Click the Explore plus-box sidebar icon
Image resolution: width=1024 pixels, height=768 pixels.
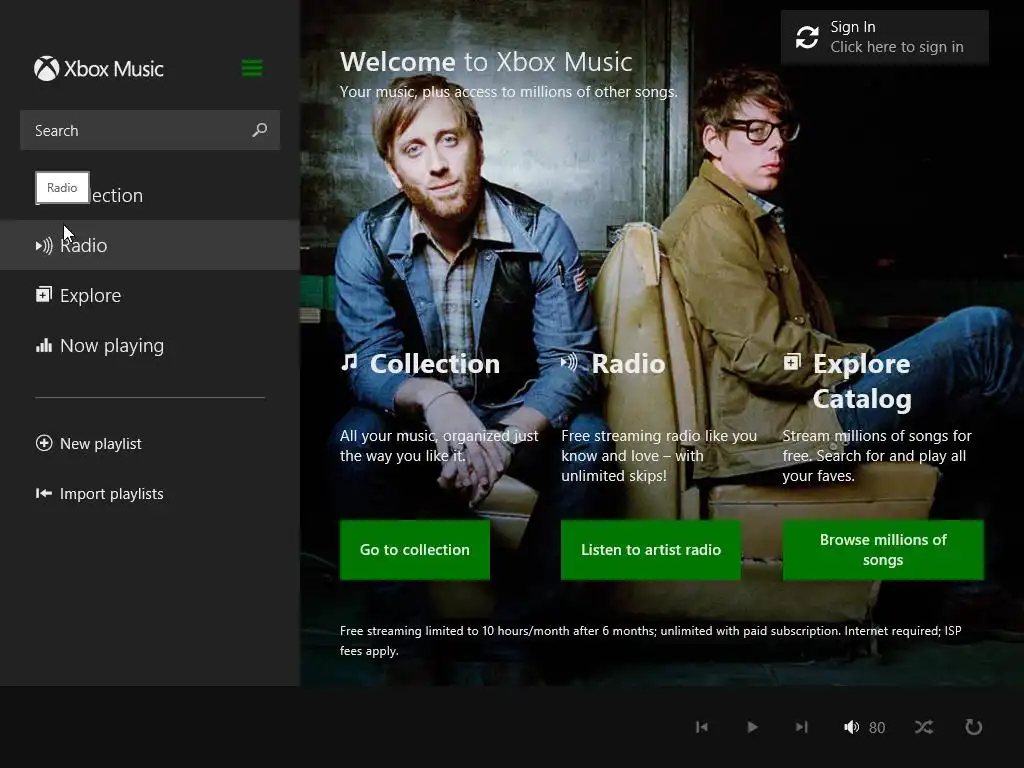pyautogui.click(x=44, y=295)
